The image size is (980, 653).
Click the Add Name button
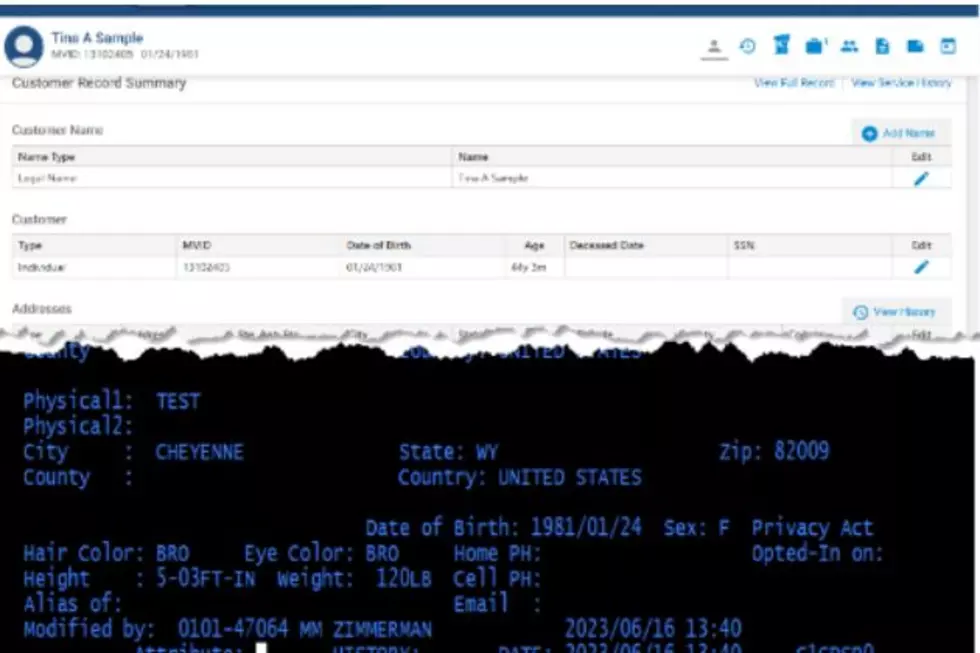coord(901,133)
